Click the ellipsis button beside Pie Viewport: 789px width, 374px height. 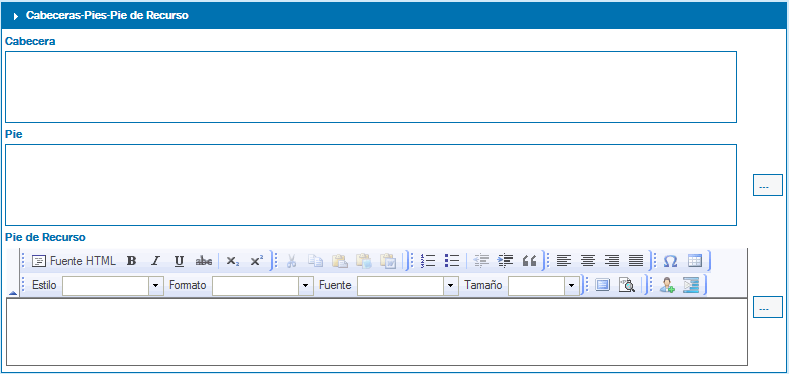[x=768, y=185]
